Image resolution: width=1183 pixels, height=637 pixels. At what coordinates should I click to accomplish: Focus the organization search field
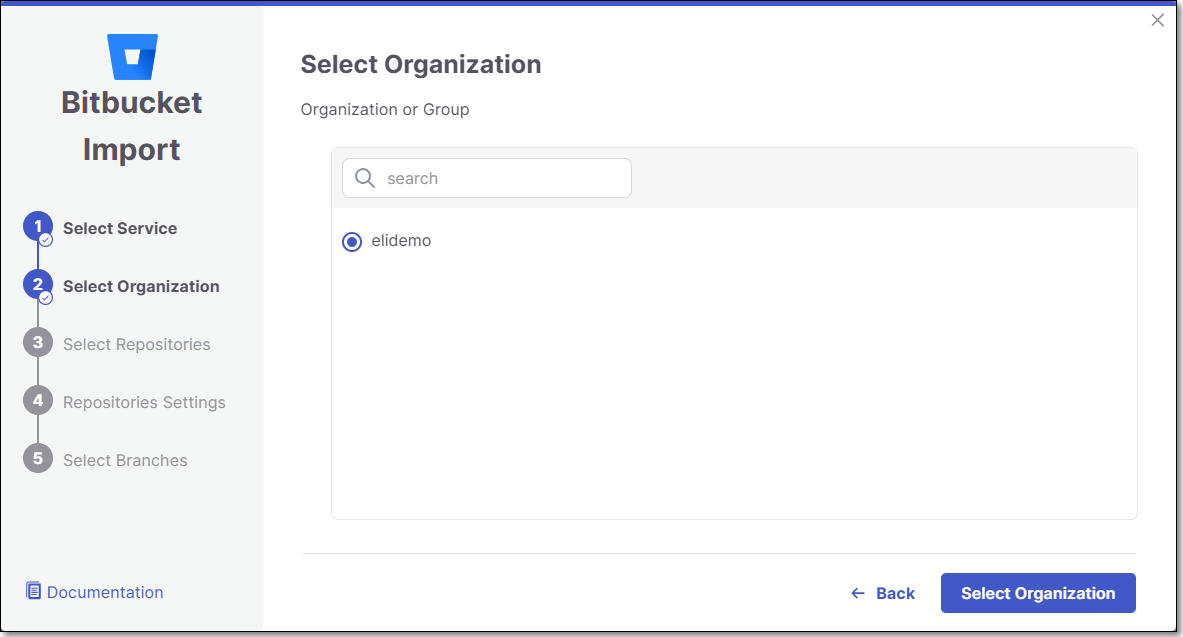pyautogui.click(x=487, y=178)
